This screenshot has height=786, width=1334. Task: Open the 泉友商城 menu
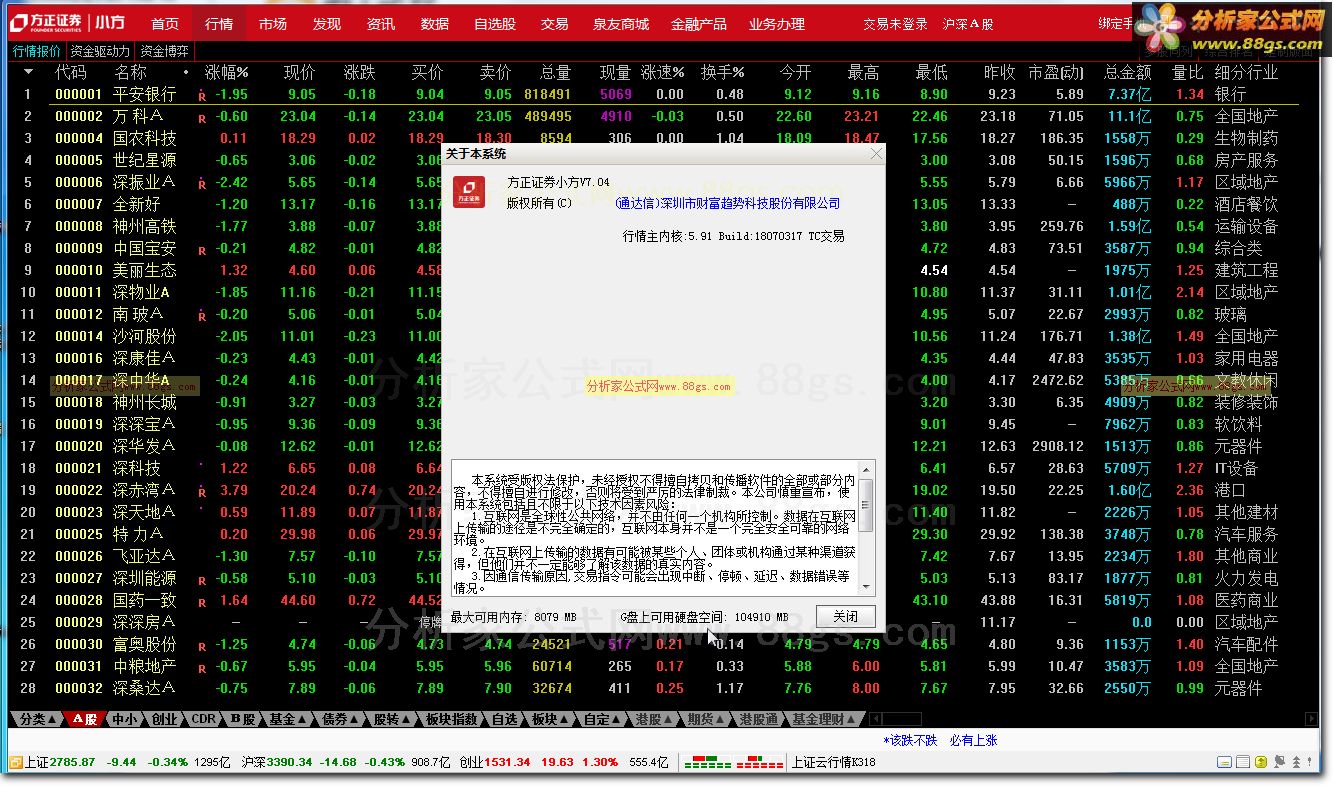click(620, 24)
